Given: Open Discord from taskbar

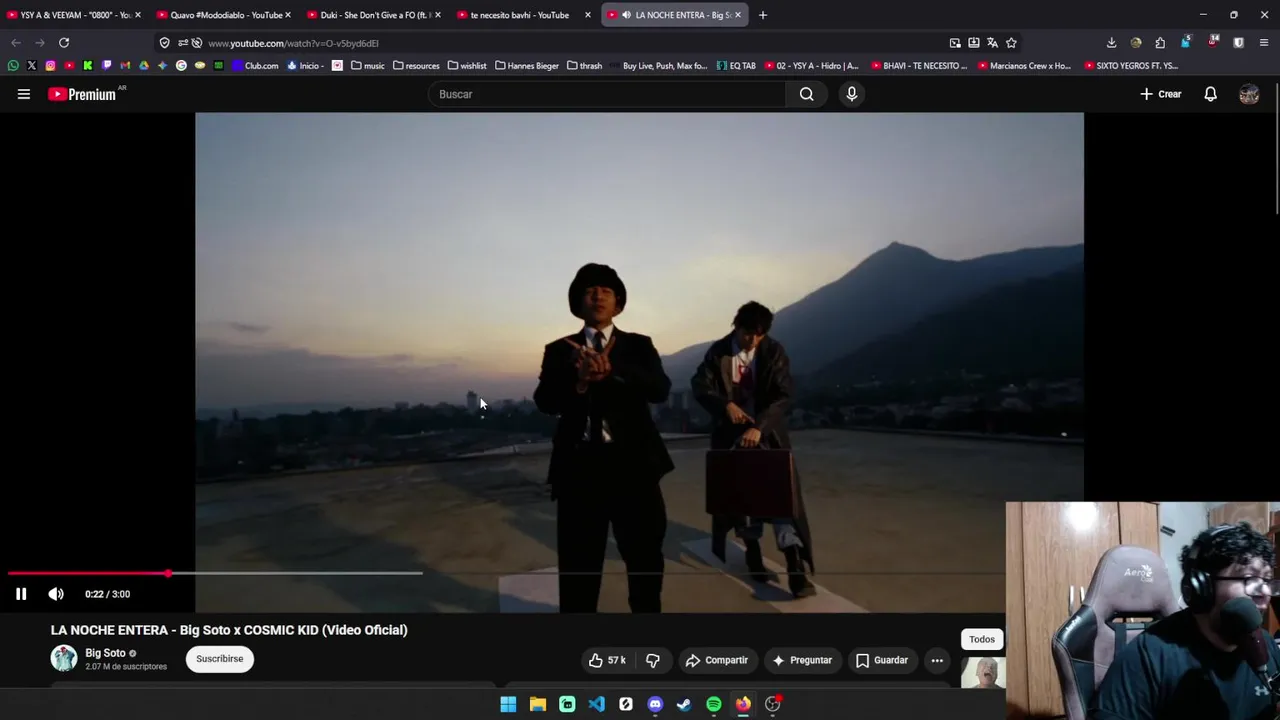Looking at the screenshot, I should 655,704.
